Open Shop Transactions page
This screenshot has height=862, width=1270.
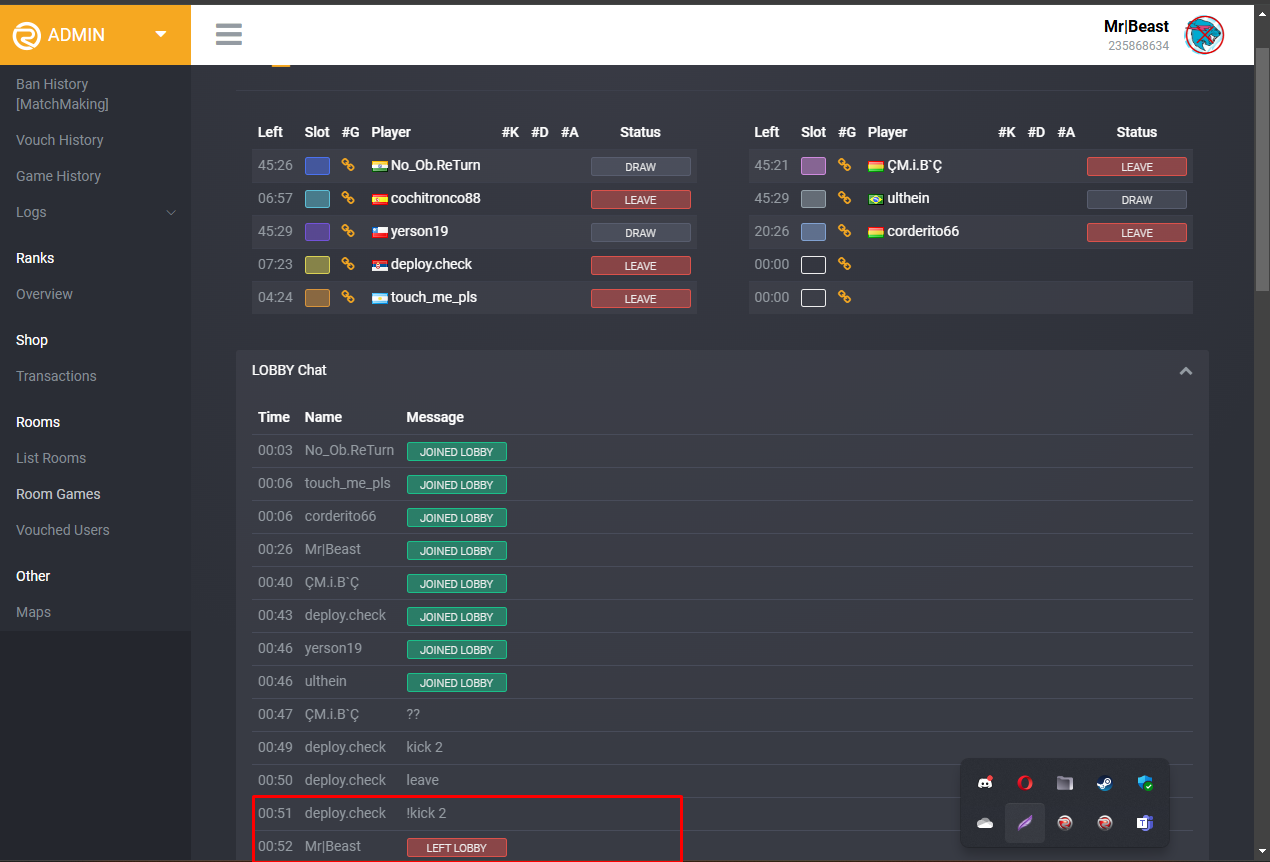(x=56, y=376)
